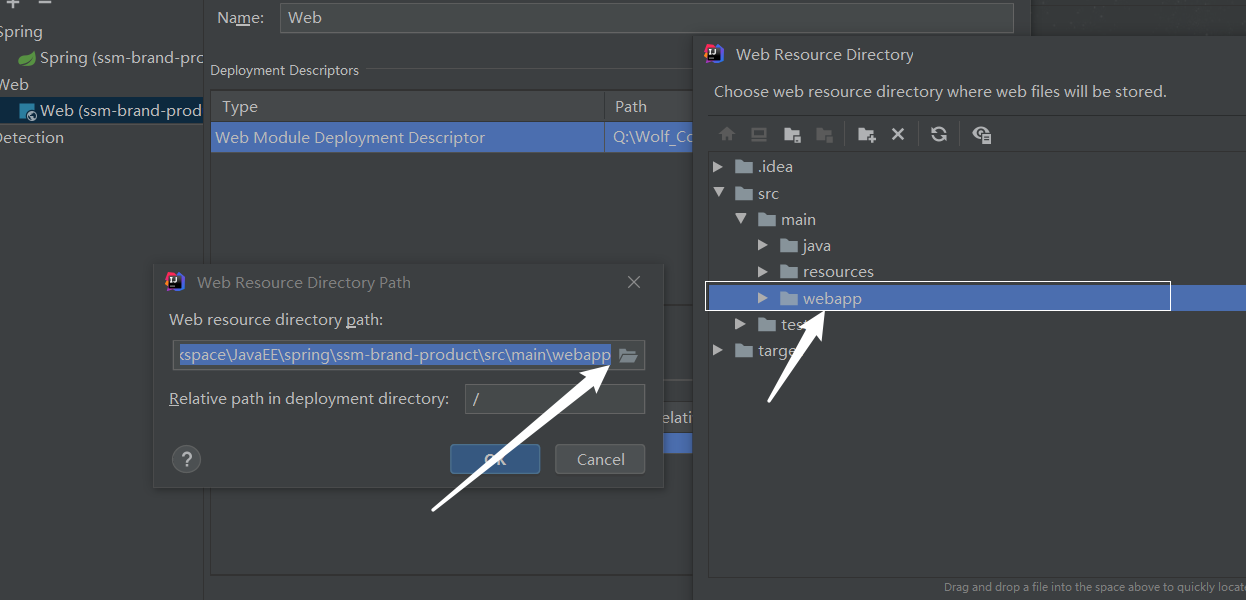Select the src folder in tree
The width and height of the screenshot is (1246, 600).
coord(768,193)
